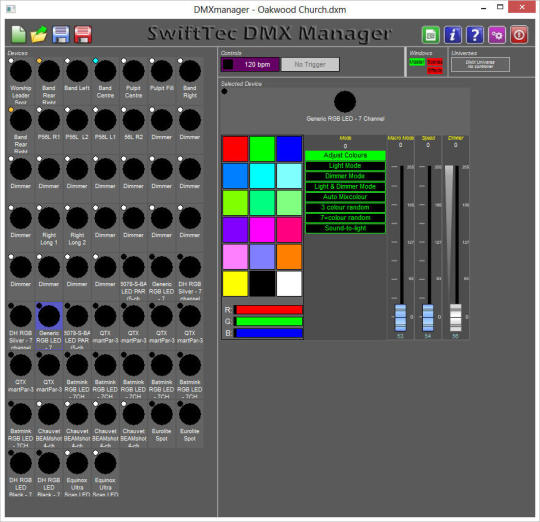Open a file using the folder icon
The width and height of the screenshot is (540, 522).
[x=39, y=34]
